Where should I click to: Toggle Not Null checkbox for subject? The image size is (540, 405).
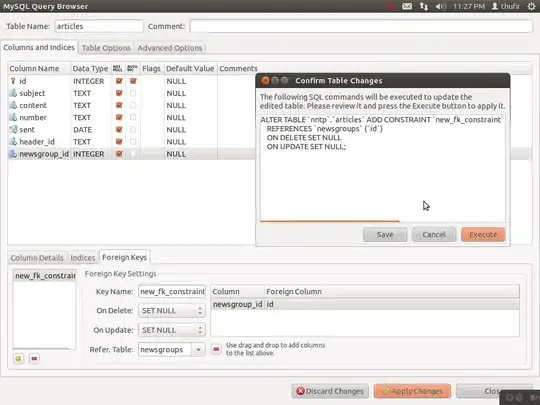pyautogui.click(x=119, y=93)
